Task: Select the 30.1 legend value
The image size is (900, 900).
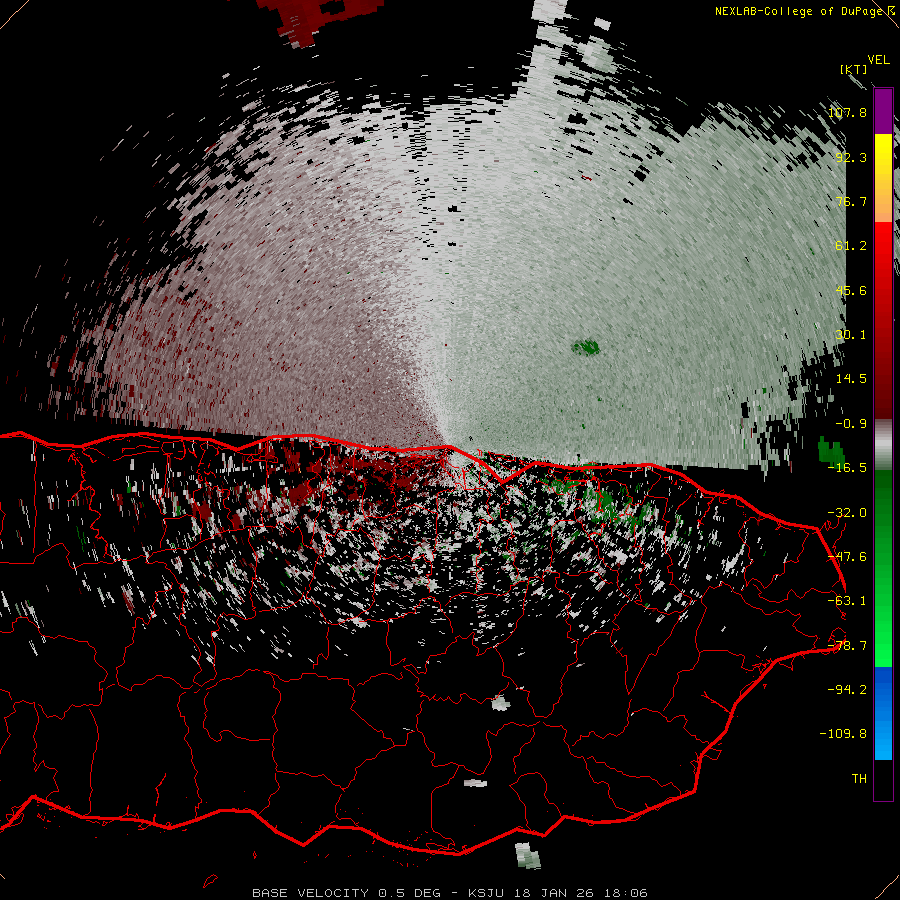Action: 851,335
